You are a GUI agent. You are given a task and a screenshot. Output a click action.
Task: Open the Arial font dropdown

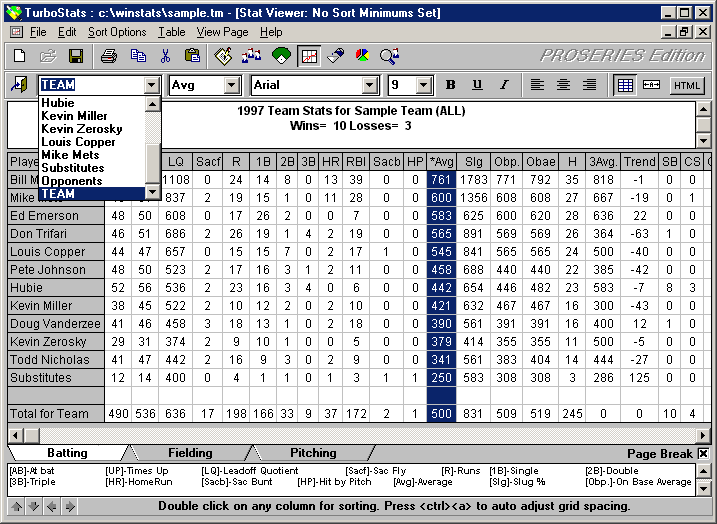(369, 85)
